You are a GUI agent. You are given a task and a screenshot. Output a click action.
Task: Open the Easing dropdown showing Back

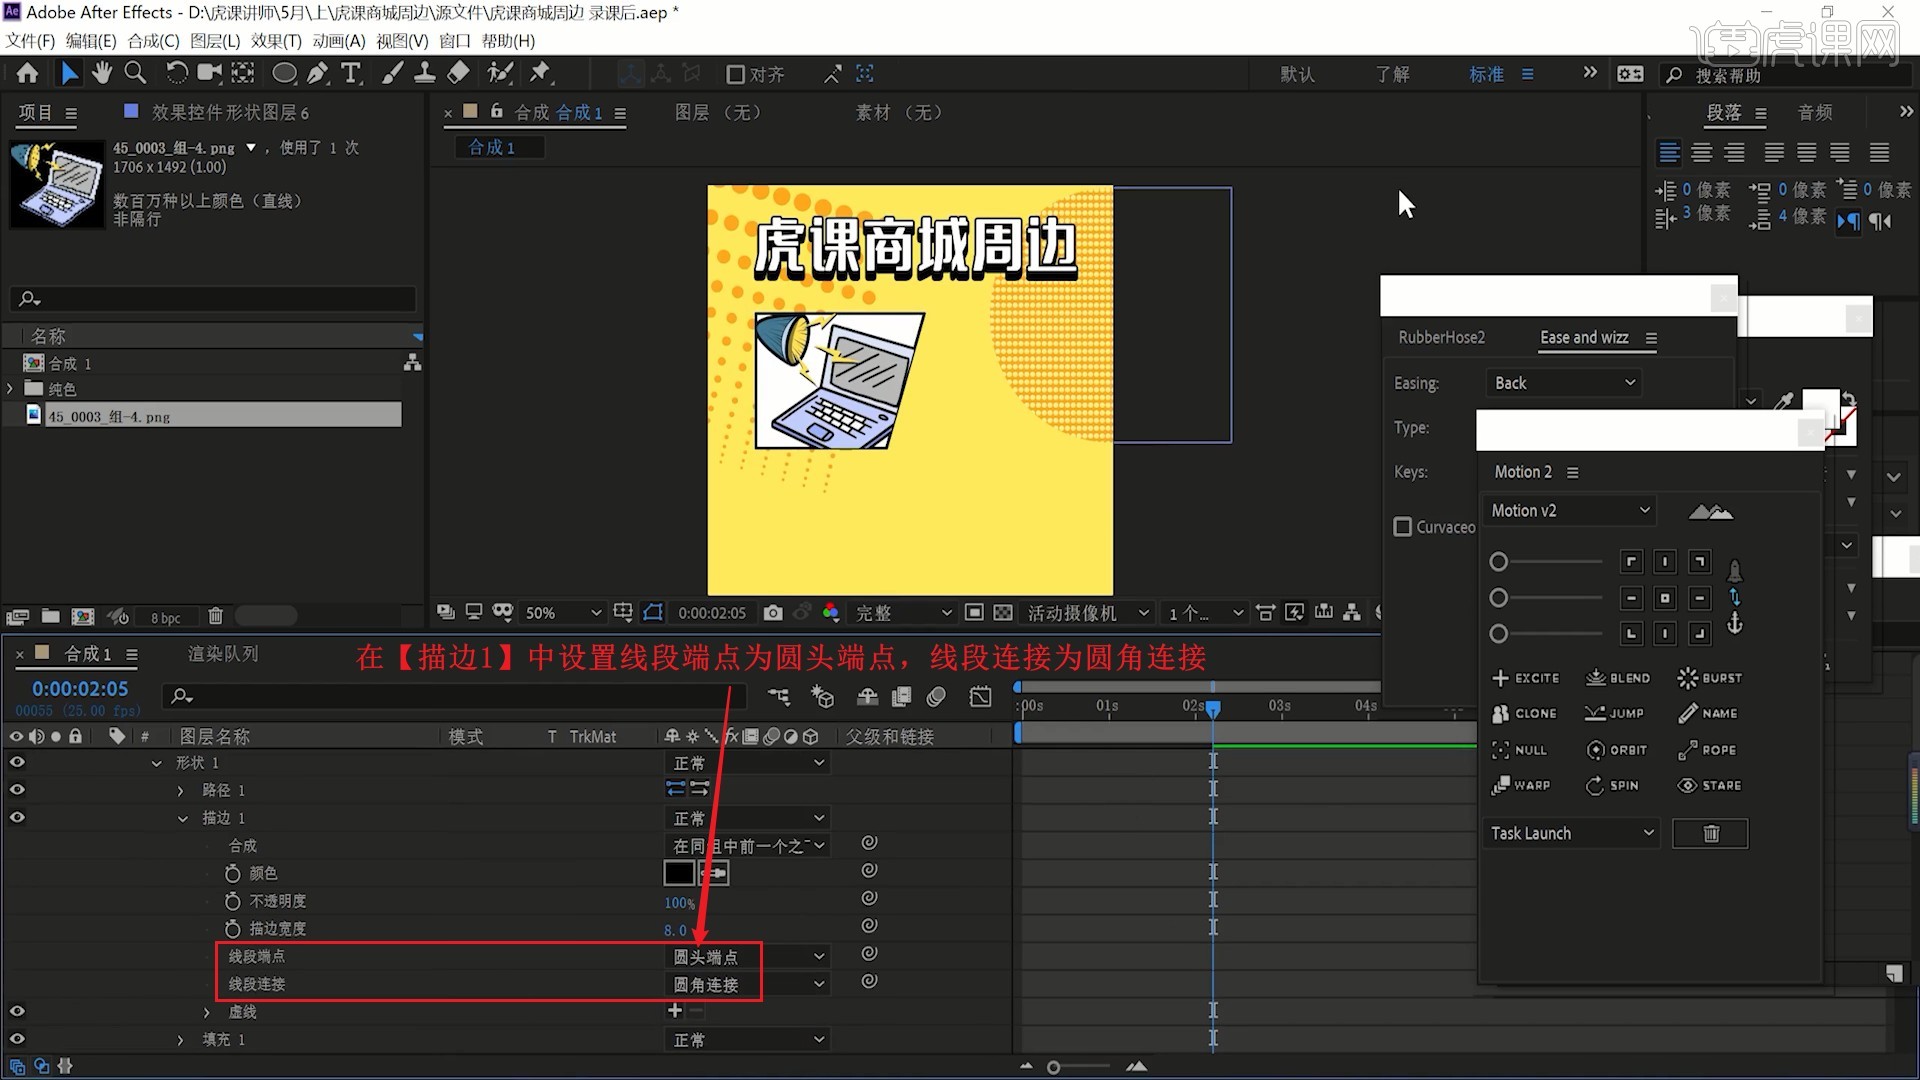tap(1566, 383)
